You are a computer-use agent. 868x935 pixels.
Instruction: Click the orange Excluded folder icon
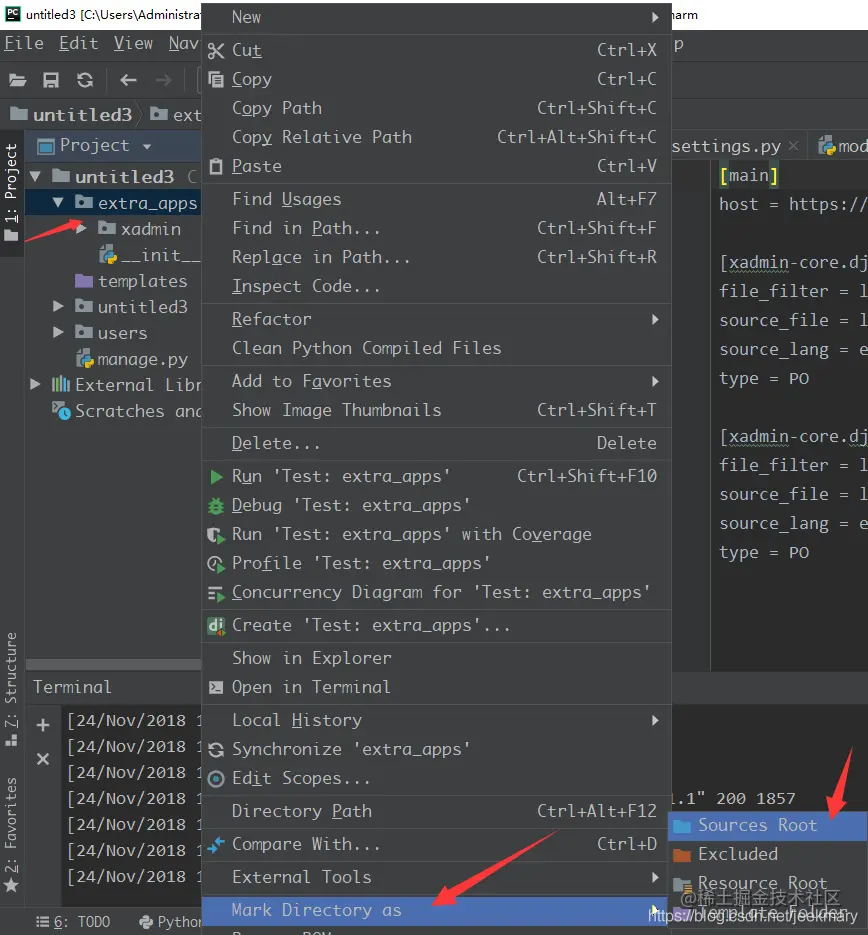point(681,855)
